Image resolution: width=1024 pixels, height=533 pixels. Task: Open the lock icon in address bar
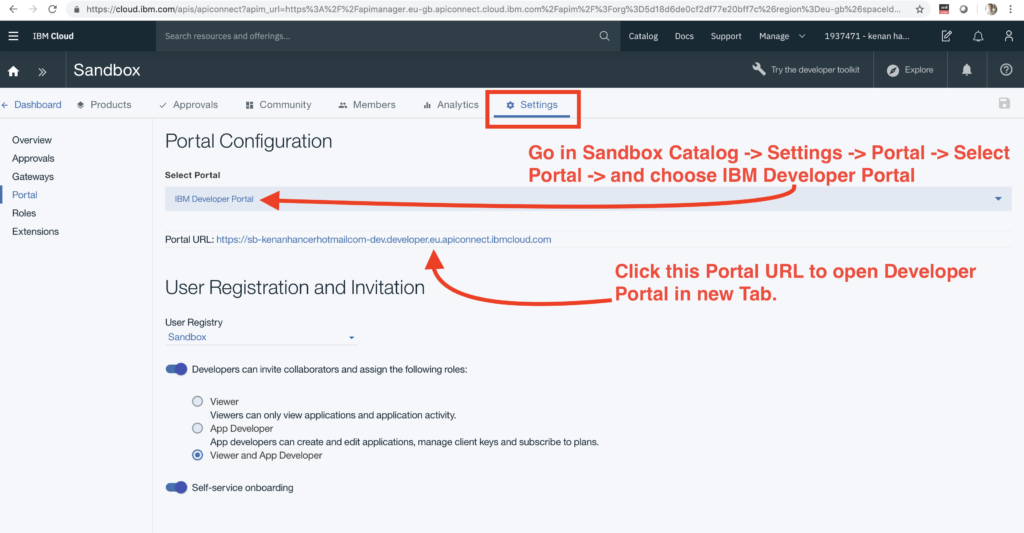pyautogui.click(x=77, y=9)
